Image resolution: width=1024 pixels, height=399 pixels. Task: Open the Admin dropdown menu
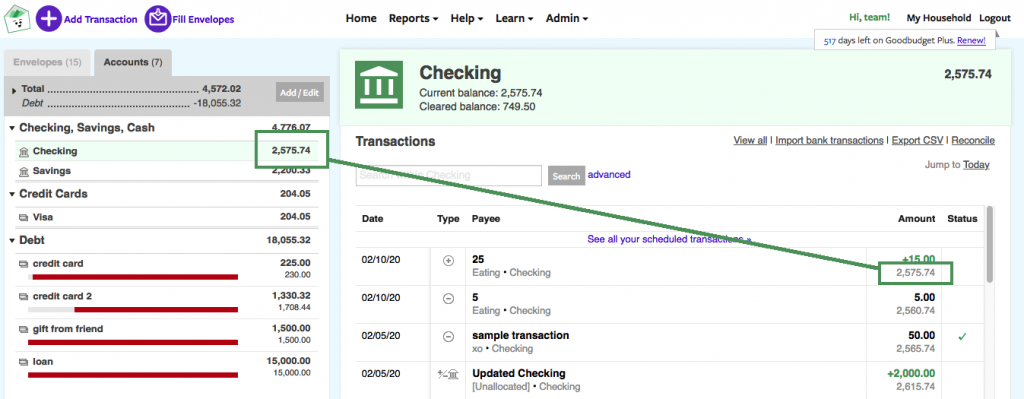click(567, 18)
